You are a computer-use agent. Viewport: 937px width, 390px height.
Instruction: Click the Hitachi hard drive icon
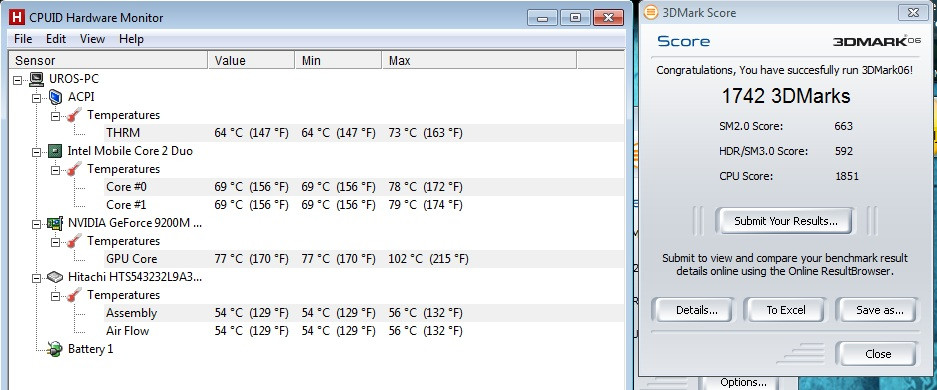point(56,277)
